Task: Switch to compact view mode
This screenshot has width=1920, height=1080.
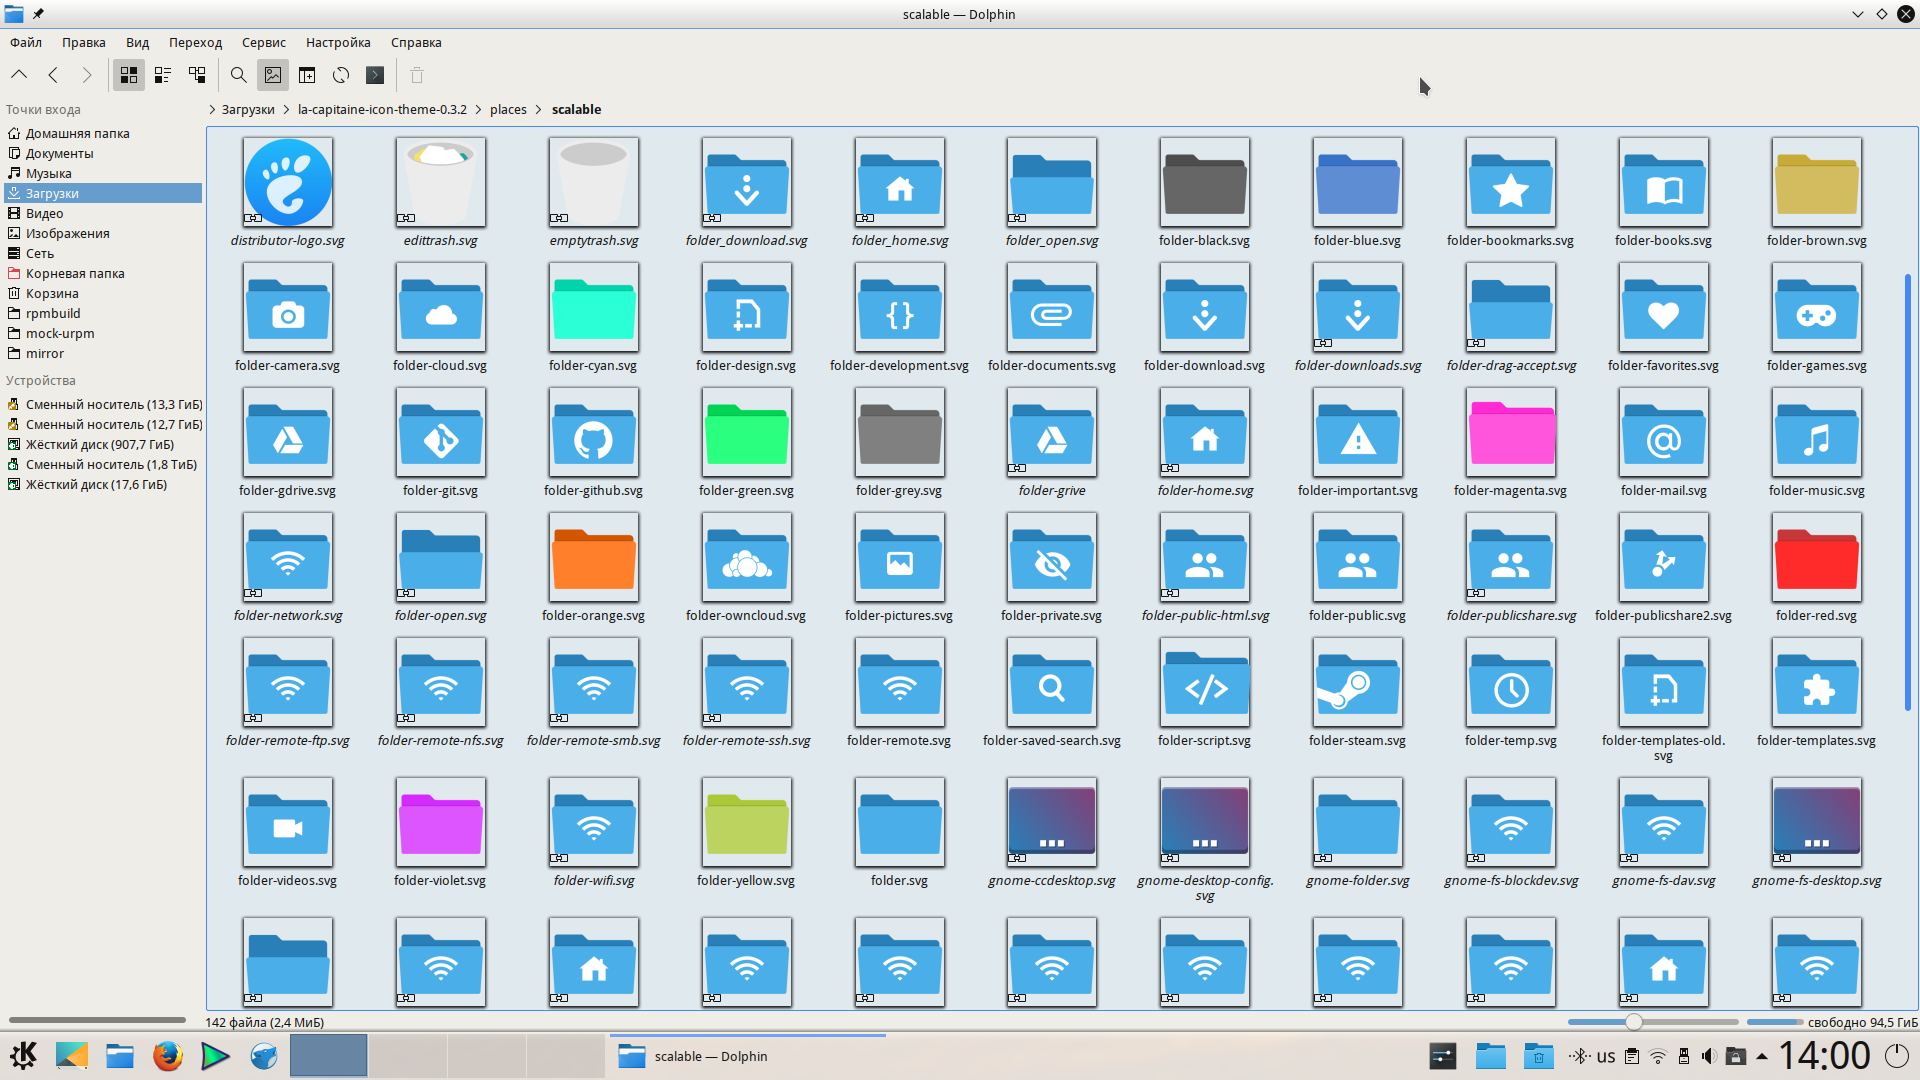Action: [163, 75]
